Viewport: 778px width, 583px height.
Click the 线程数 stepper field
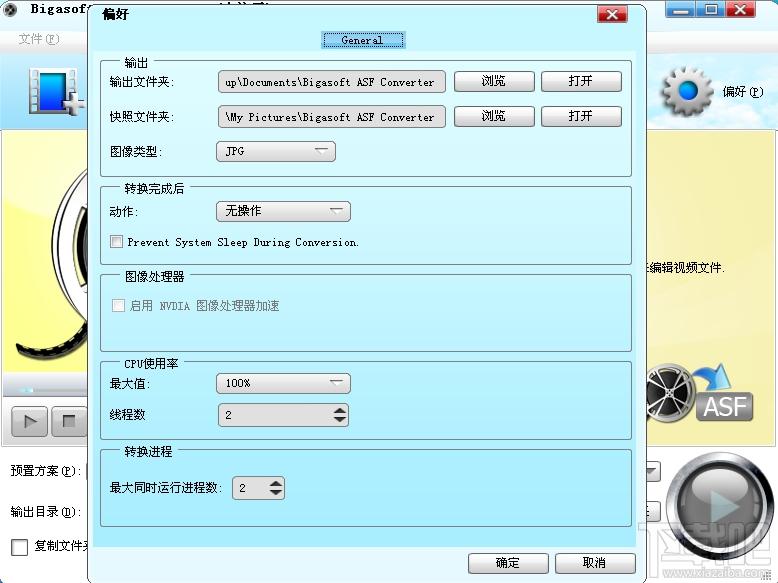[x=275, y=414]
